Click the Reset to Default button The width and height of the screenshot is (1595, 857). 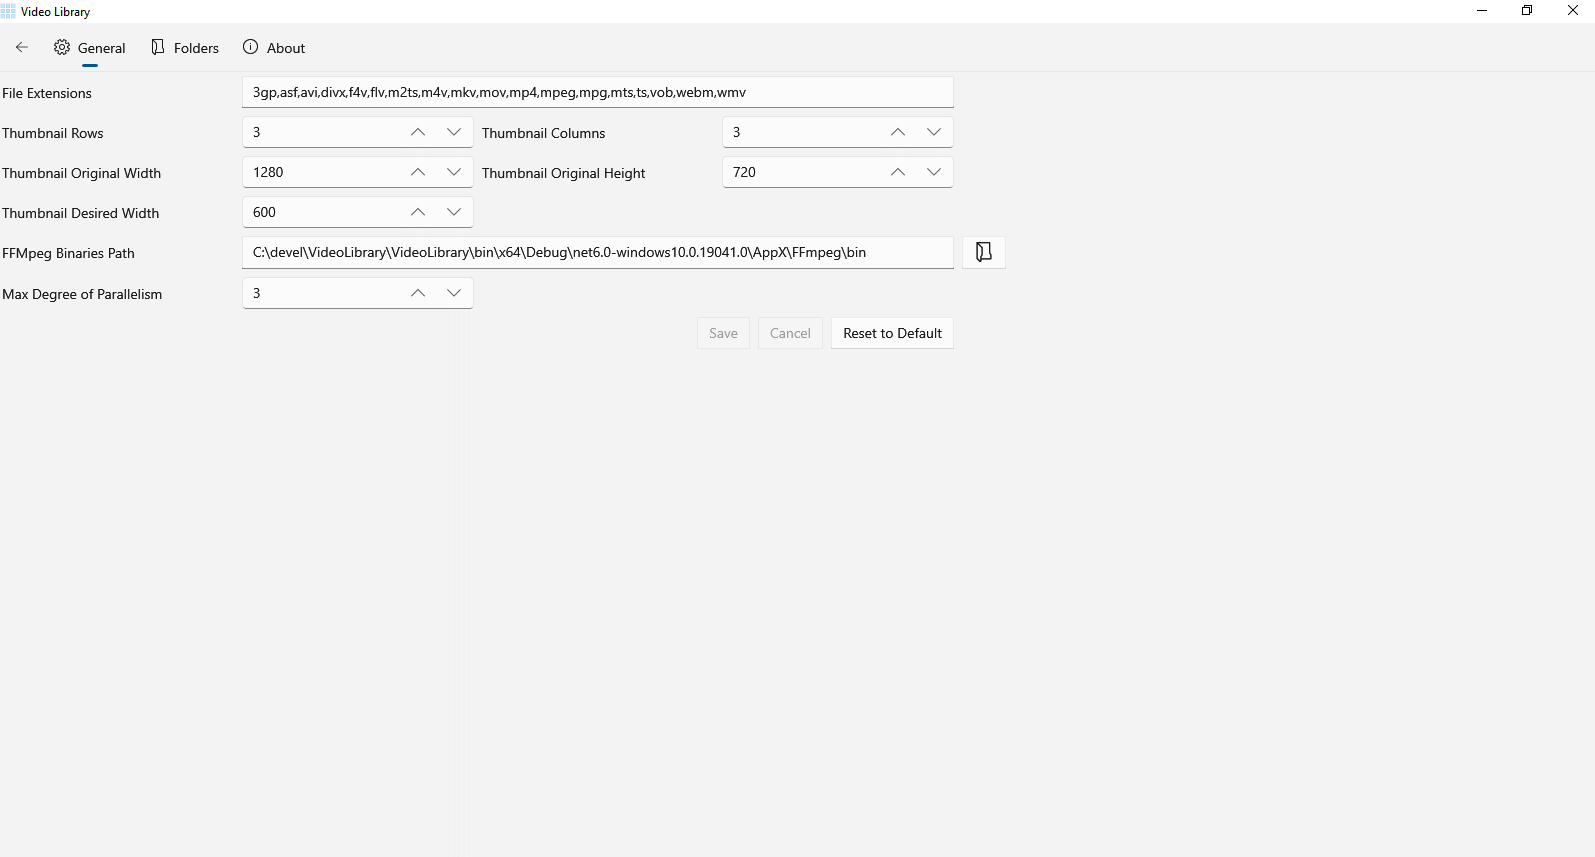892,333
